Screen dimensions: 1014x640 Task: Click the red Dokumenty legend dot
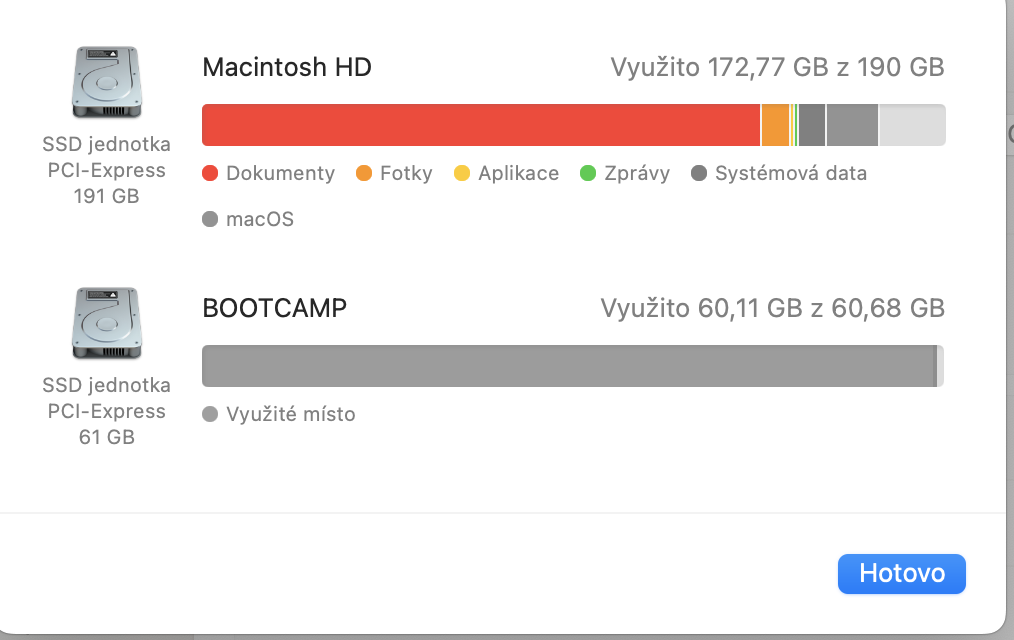210,173
